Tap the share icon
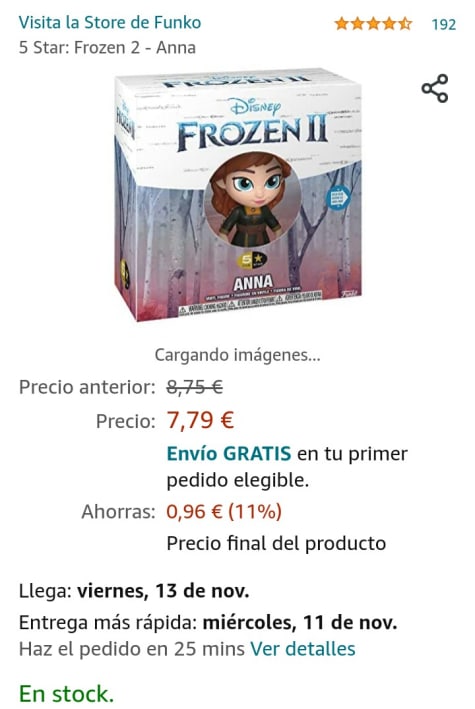475x709 pixels. 435,88
